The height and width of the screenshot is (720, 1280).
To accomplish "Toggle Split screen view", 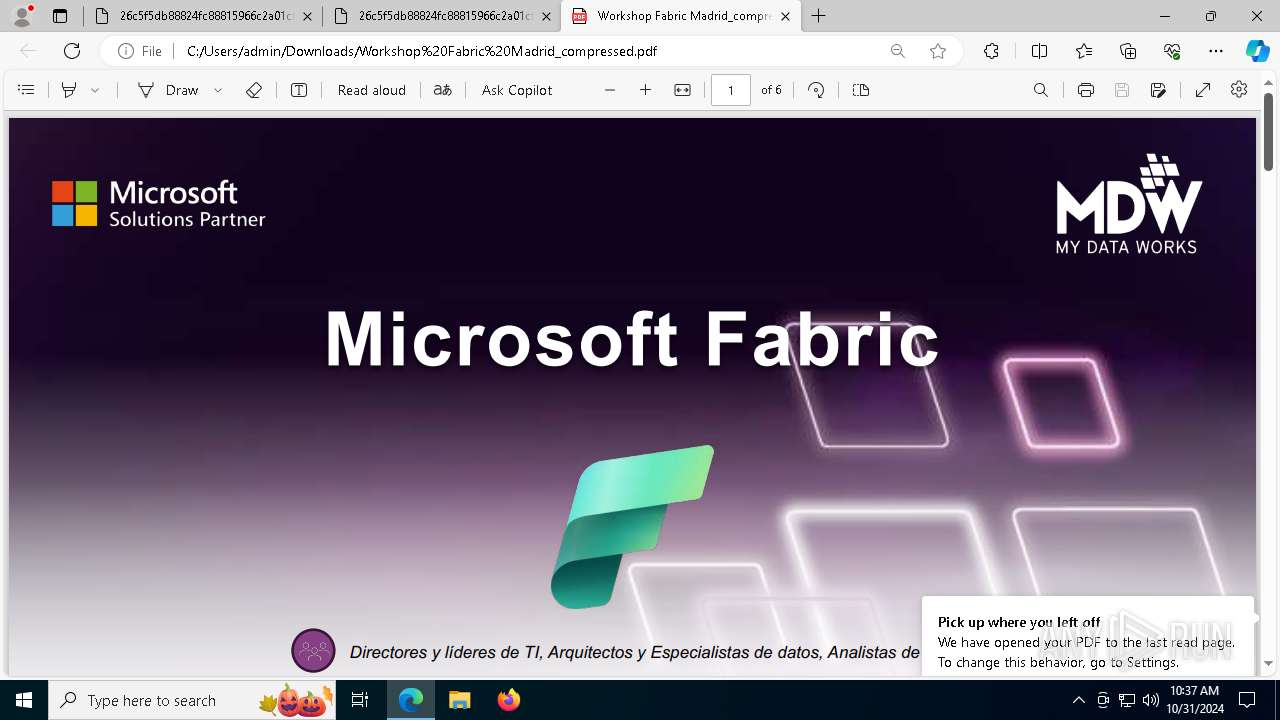I will [1039, 51].
